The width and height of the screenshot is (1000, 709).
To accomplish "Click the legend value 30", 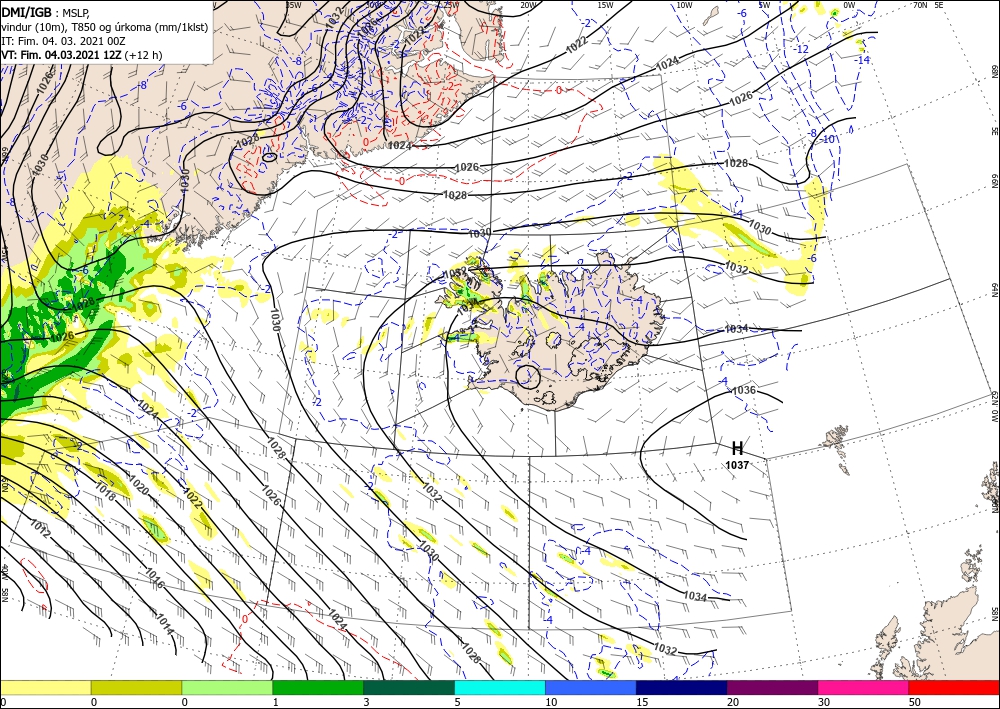I will (824, 702).
